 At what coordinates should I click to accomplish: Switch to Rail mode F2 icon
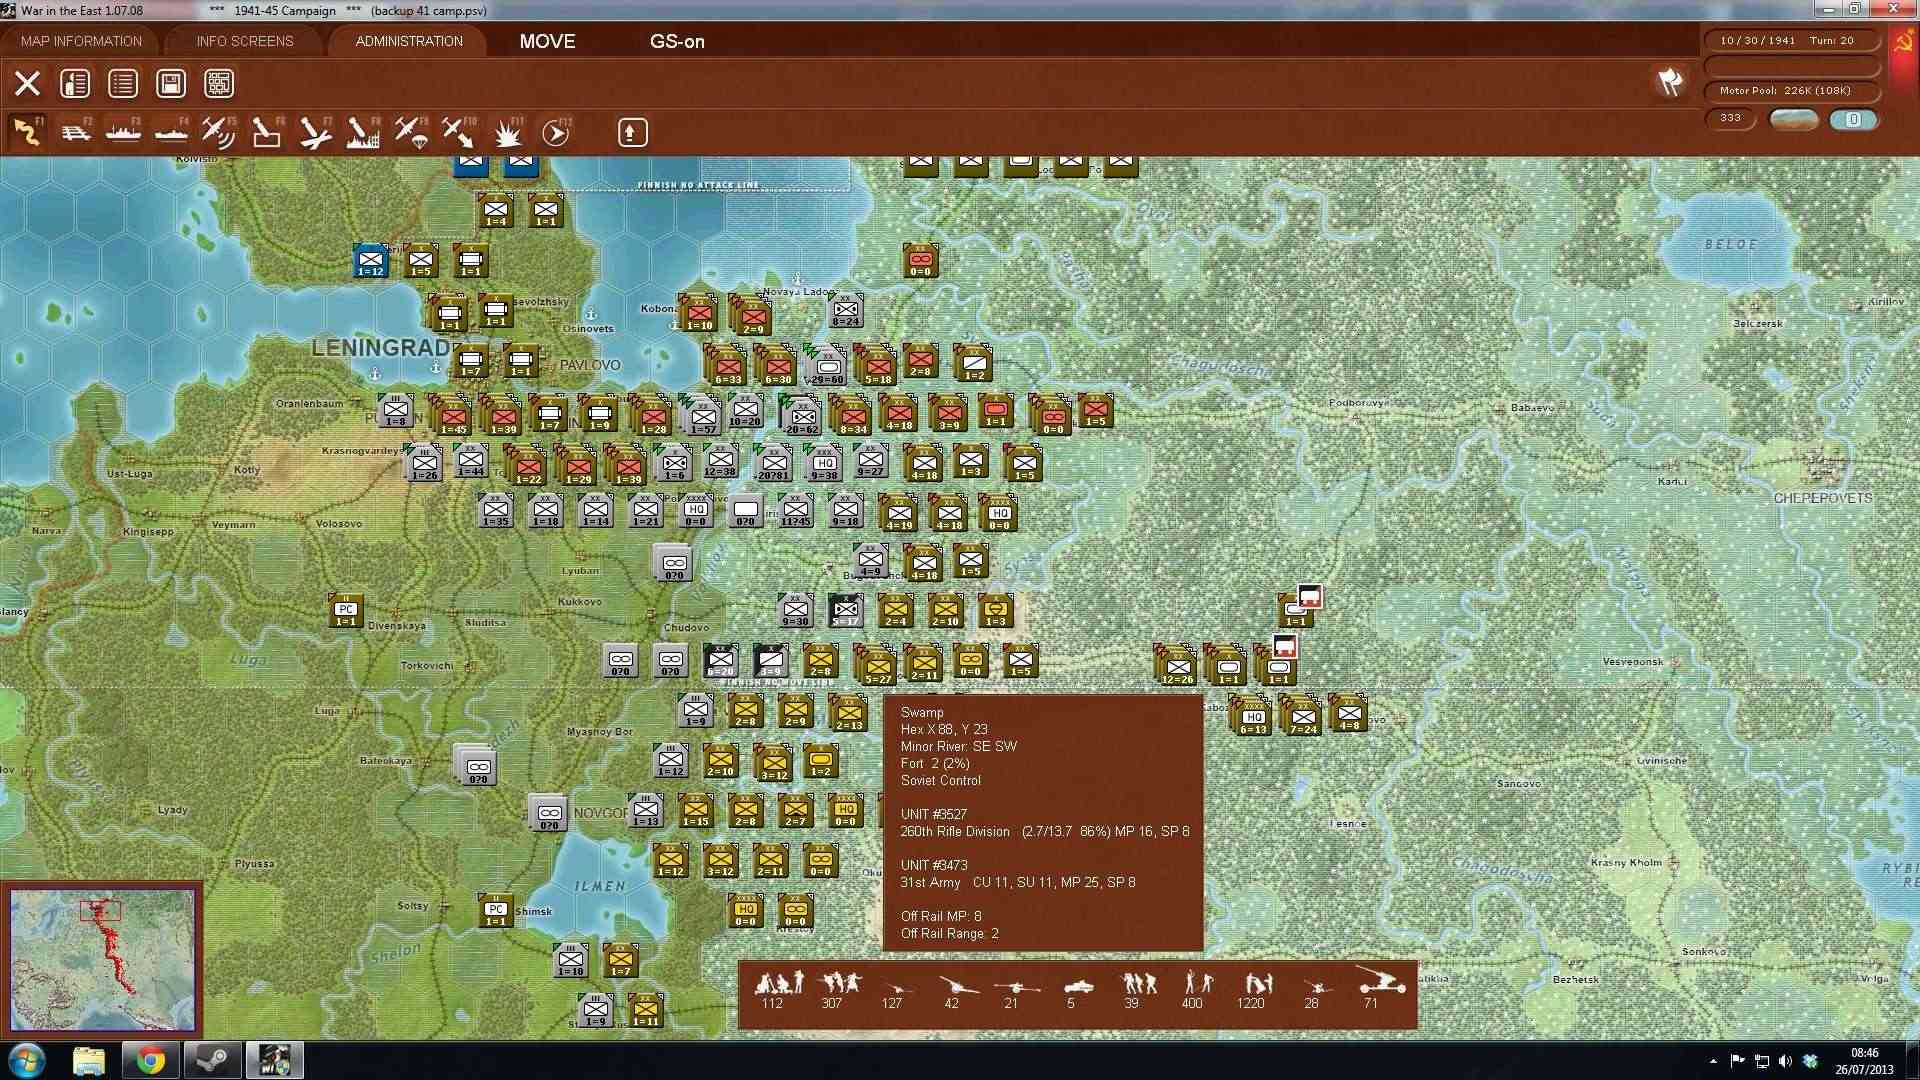76,132
